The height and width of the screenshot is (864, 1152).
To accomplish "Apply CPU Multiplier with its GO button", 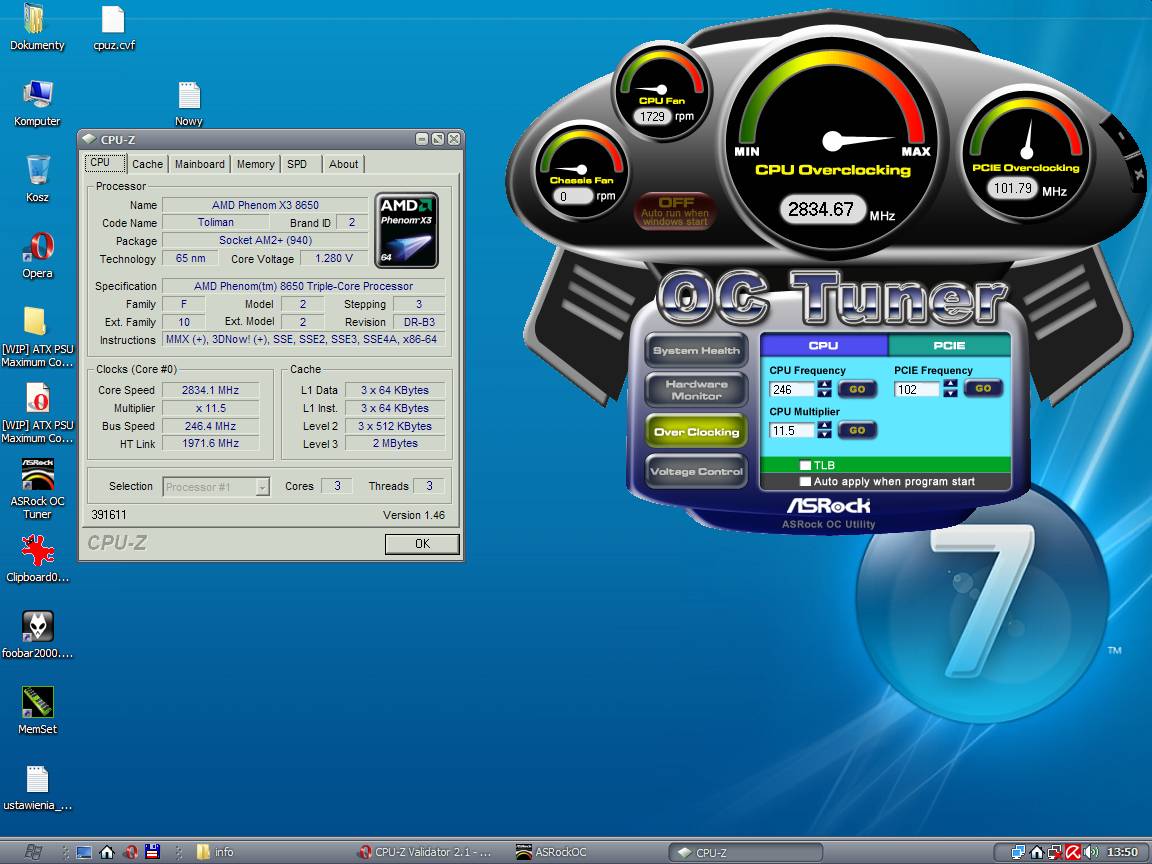I will tap(857, 431).
